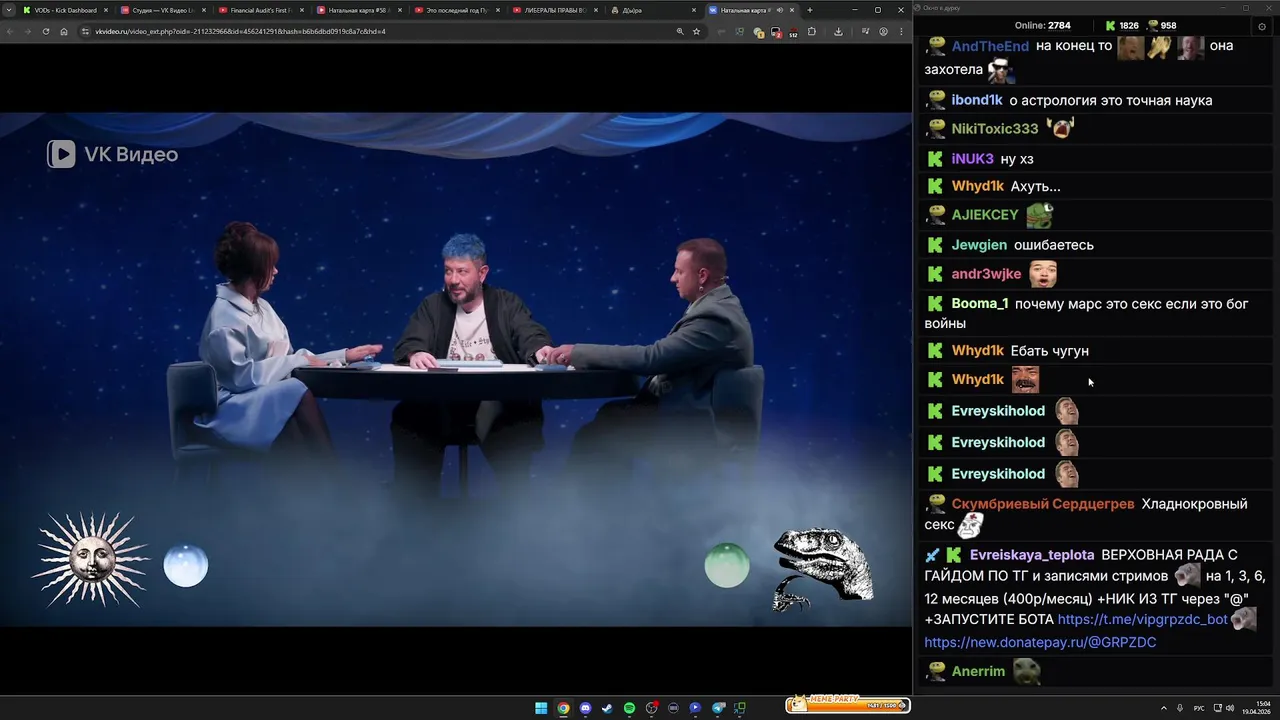Click username Jewgien in chat
The width and height of the screenshot is (1280, 720).
[979, 245]
